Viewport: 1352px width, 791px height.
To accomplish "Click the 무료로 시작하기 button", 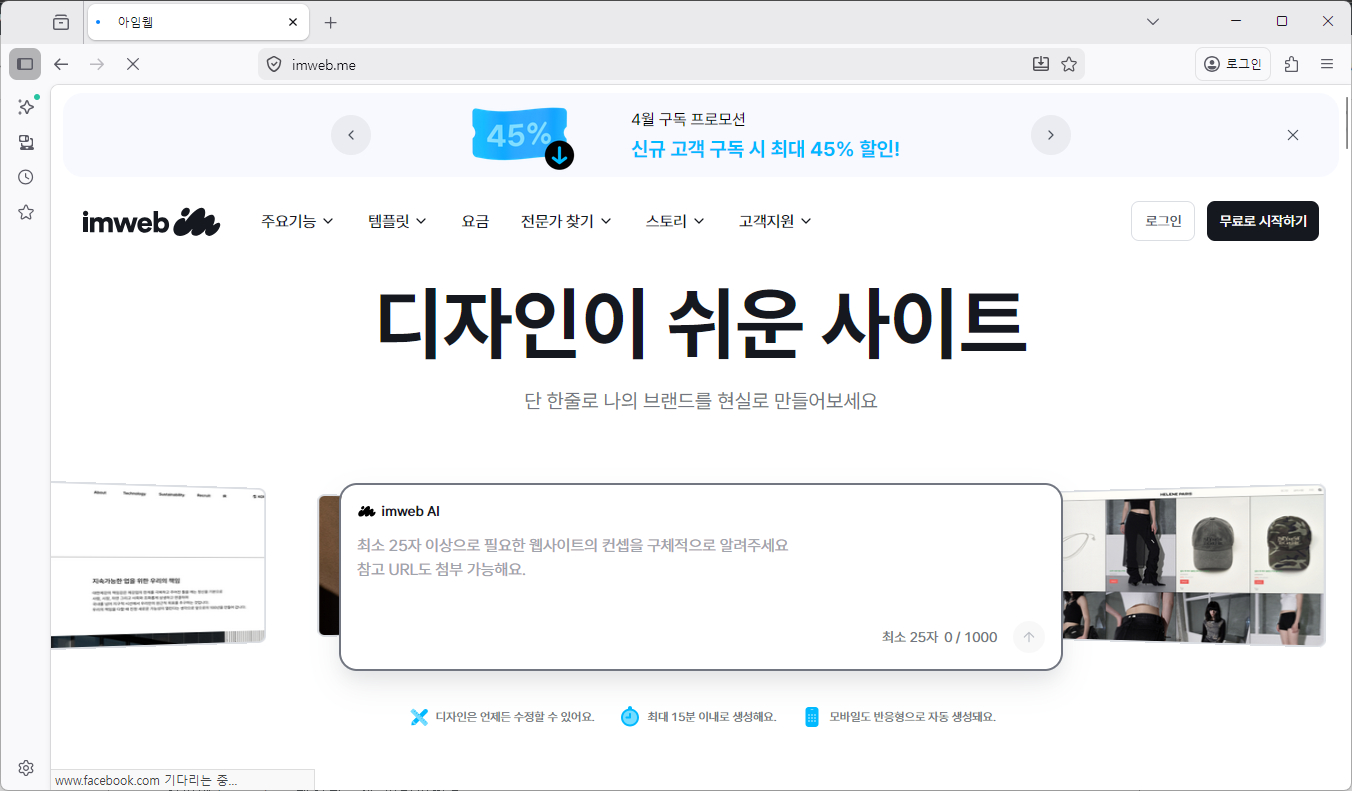I will coord(1262,221).
